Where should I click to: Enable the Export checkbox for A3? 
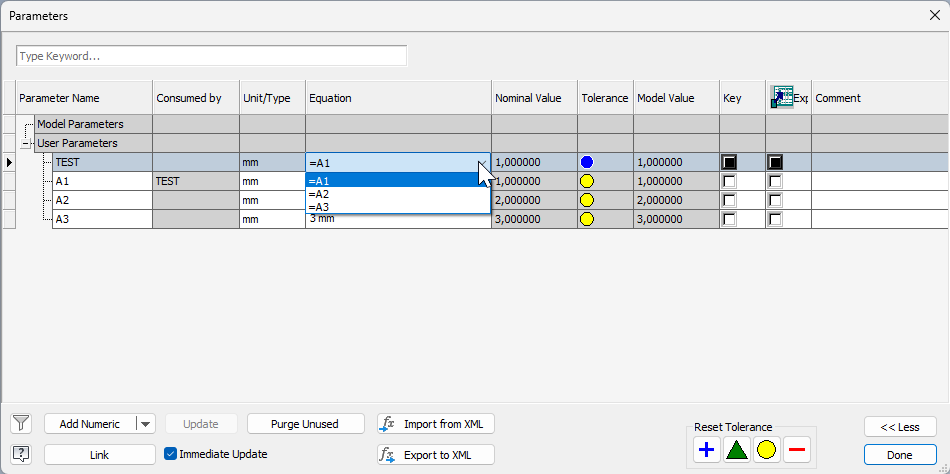775,219
